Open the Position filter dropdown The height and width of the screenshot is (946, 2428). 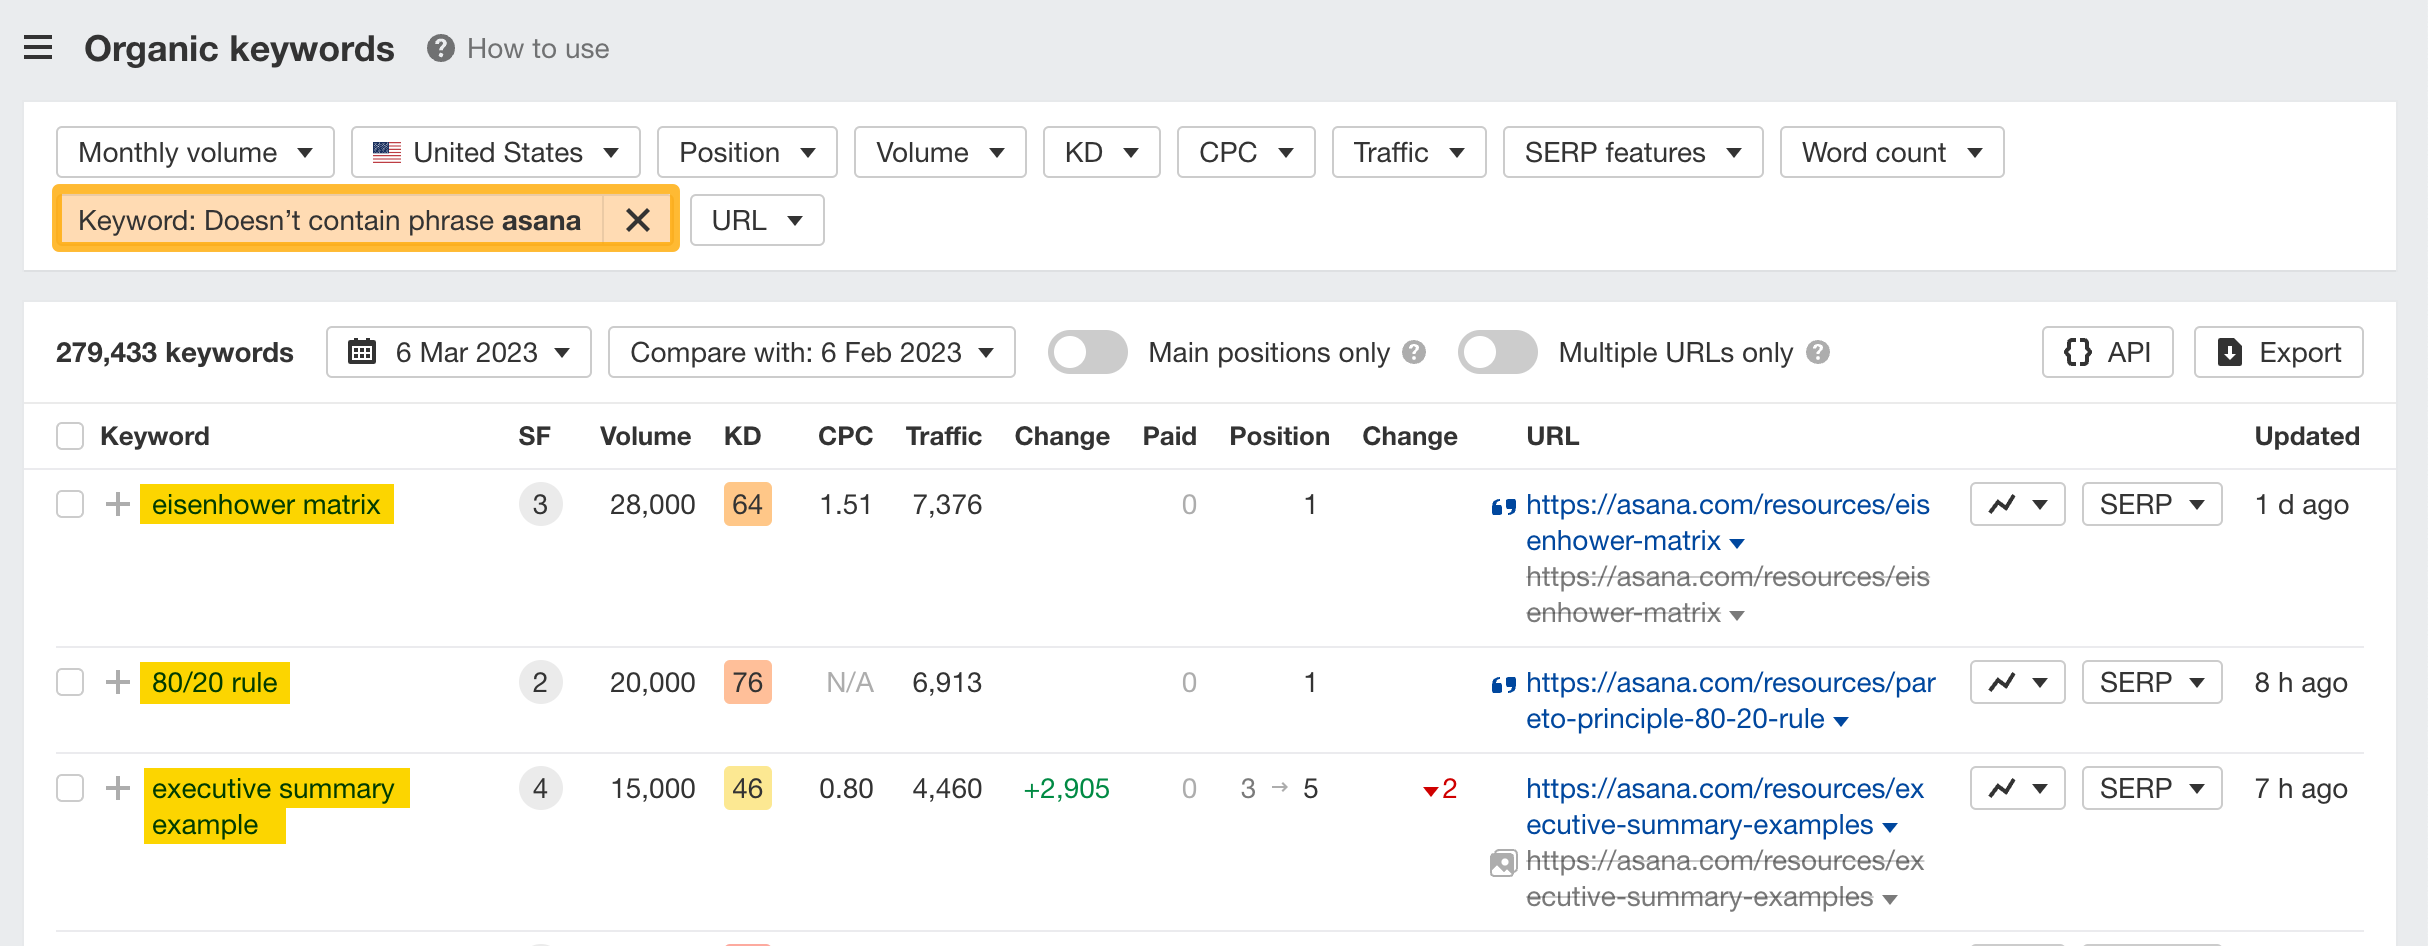pyautogui.click(x=747, y=152)
